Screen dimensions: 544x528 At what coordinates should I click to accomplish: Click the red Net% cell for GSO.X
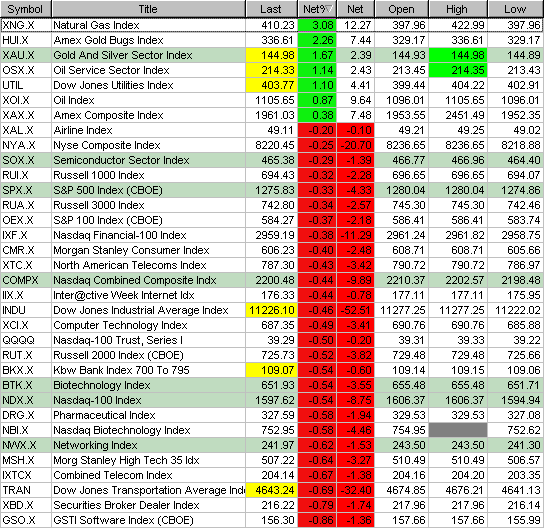click(x=317, y=520)
